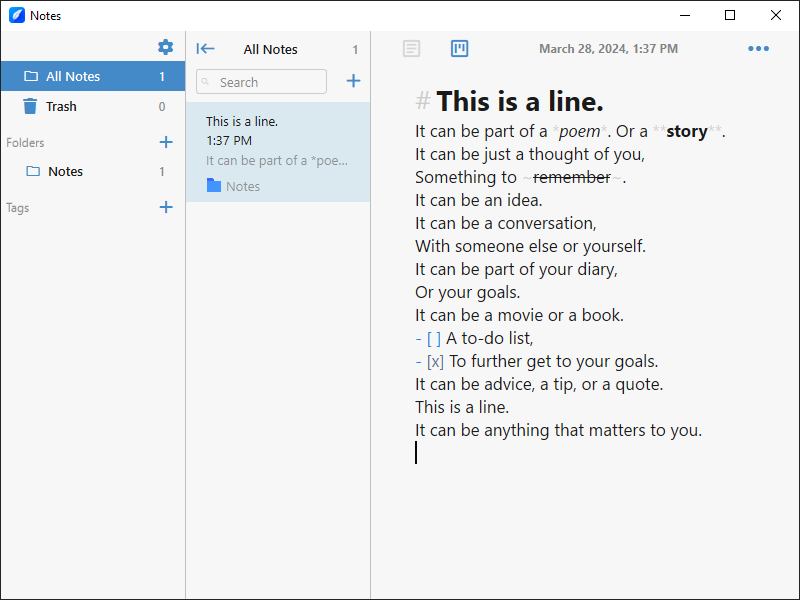Click the Notes folder label in note card
This screenshot has height=600, width=800.
(x=242, y=186)
